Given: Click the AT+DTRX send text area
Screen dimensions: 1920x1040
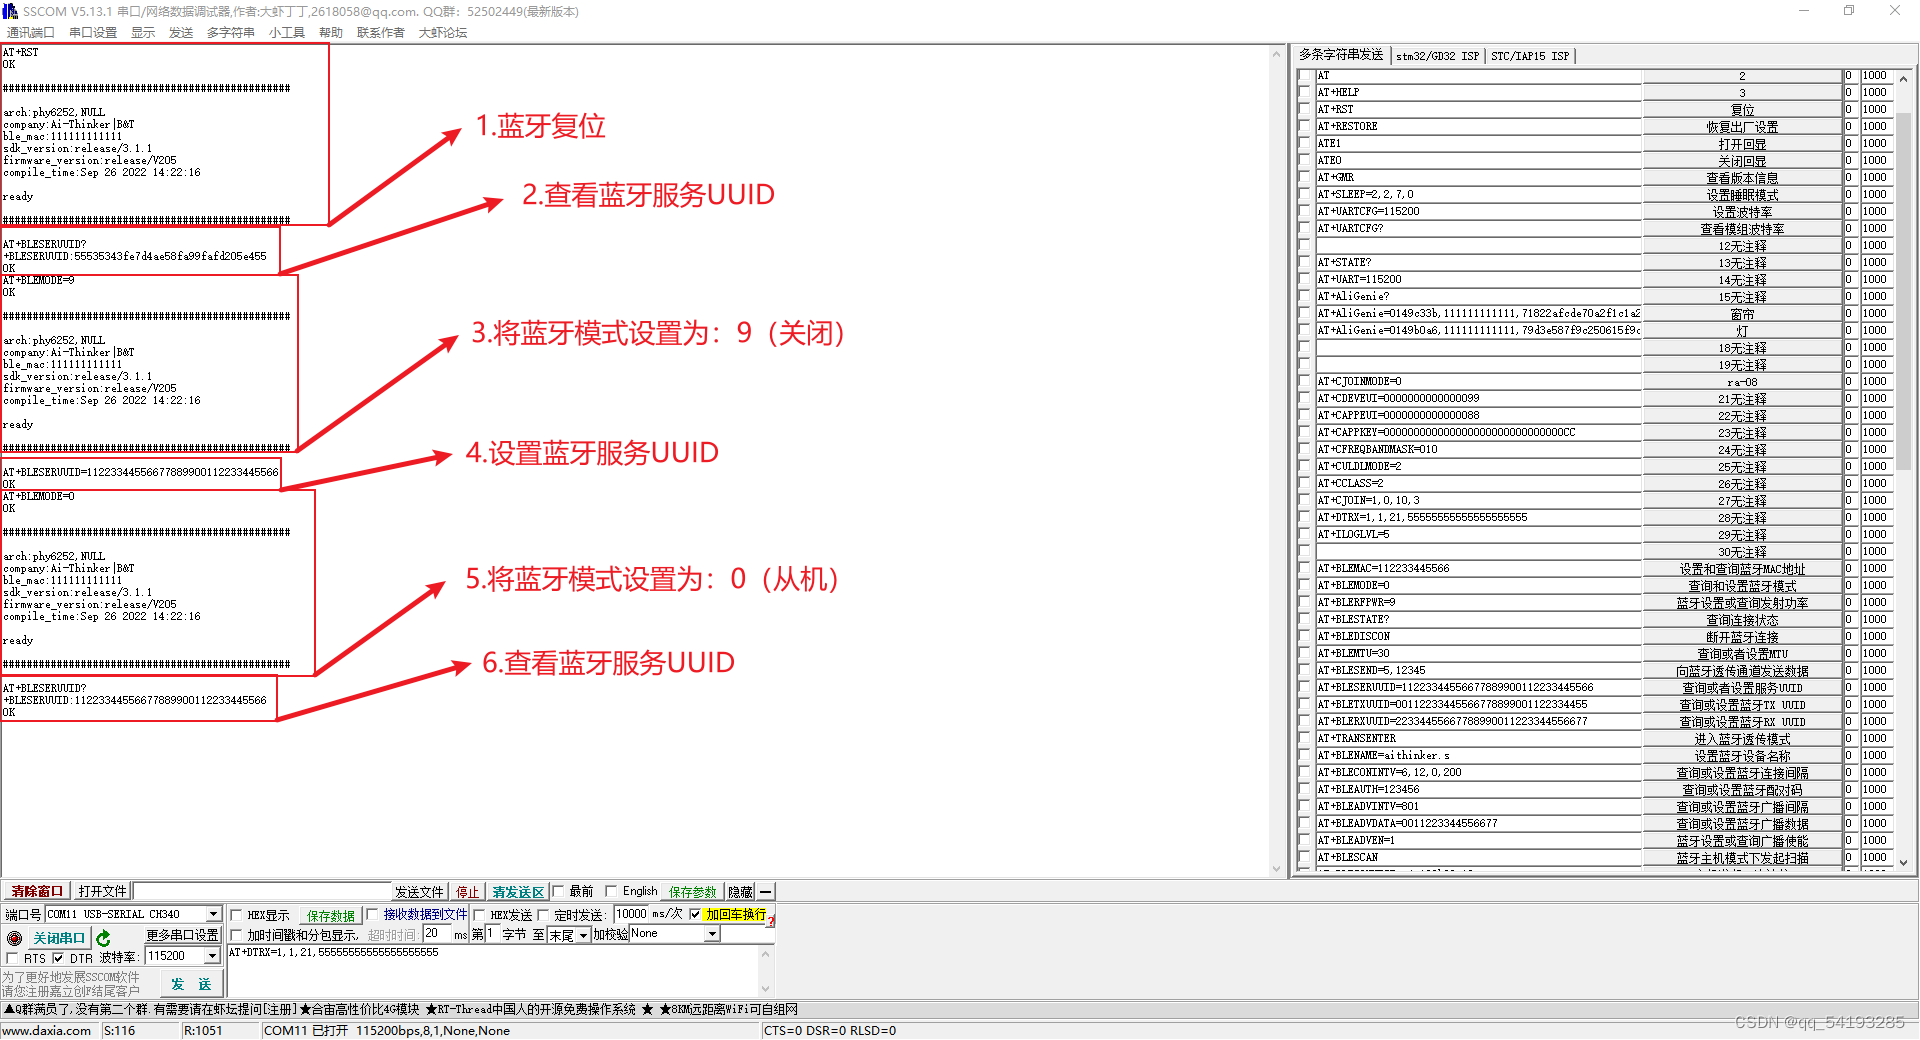Looking at the screenshot, I should coord(494,970).
